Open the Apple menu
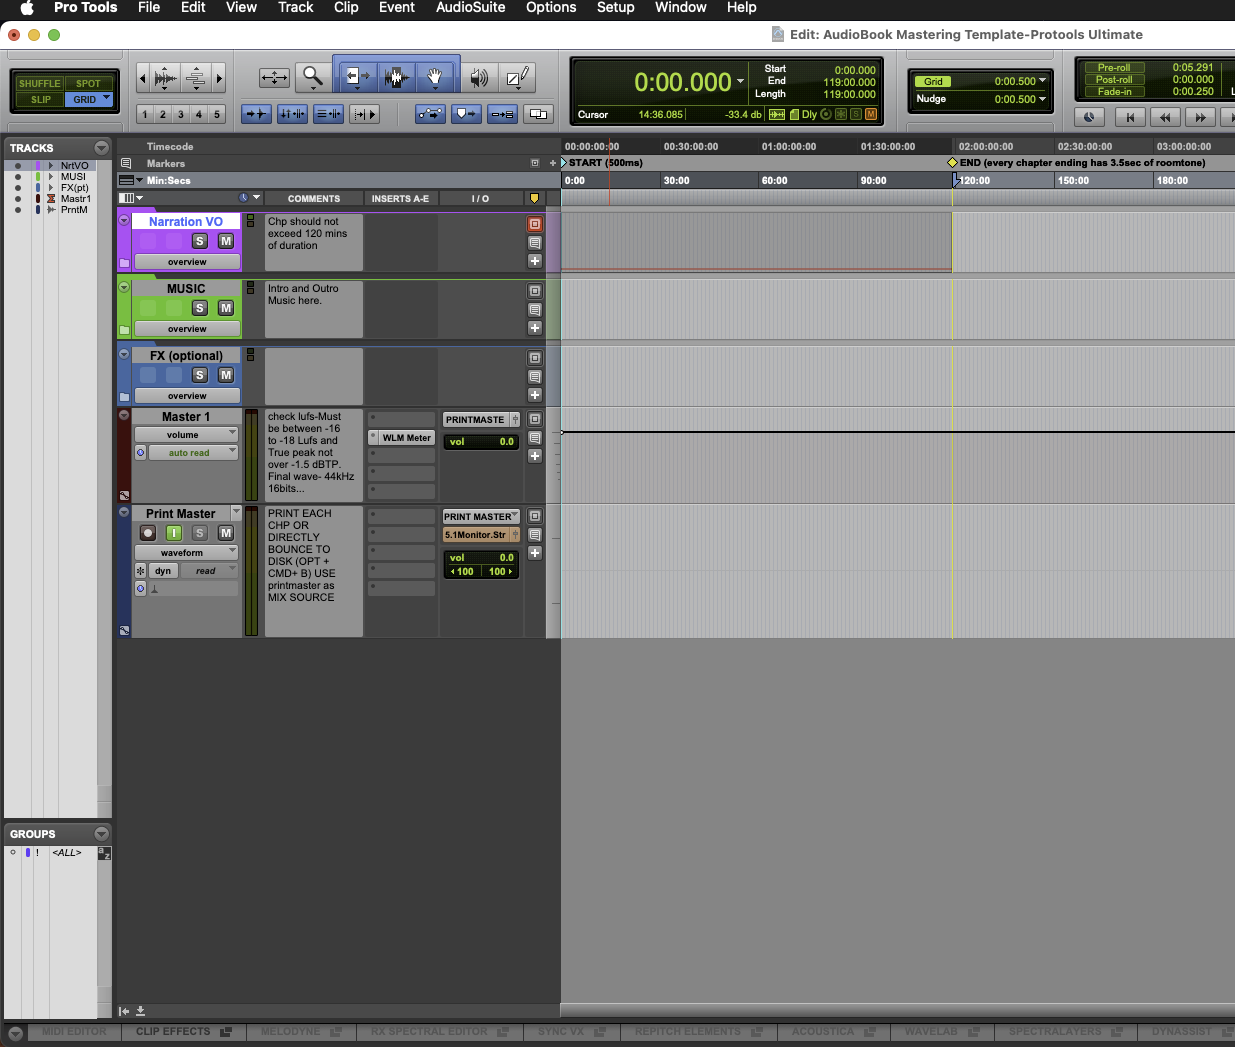 point(27,8)
